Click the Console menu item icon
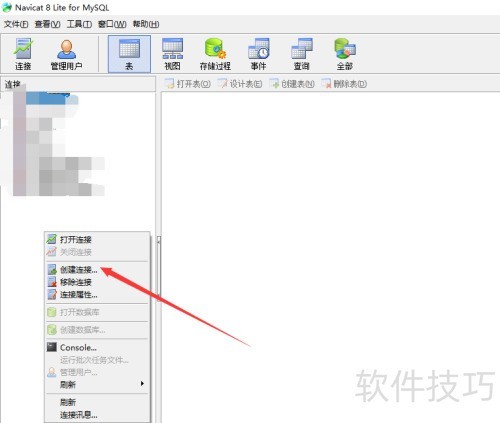 coord(52,347)
